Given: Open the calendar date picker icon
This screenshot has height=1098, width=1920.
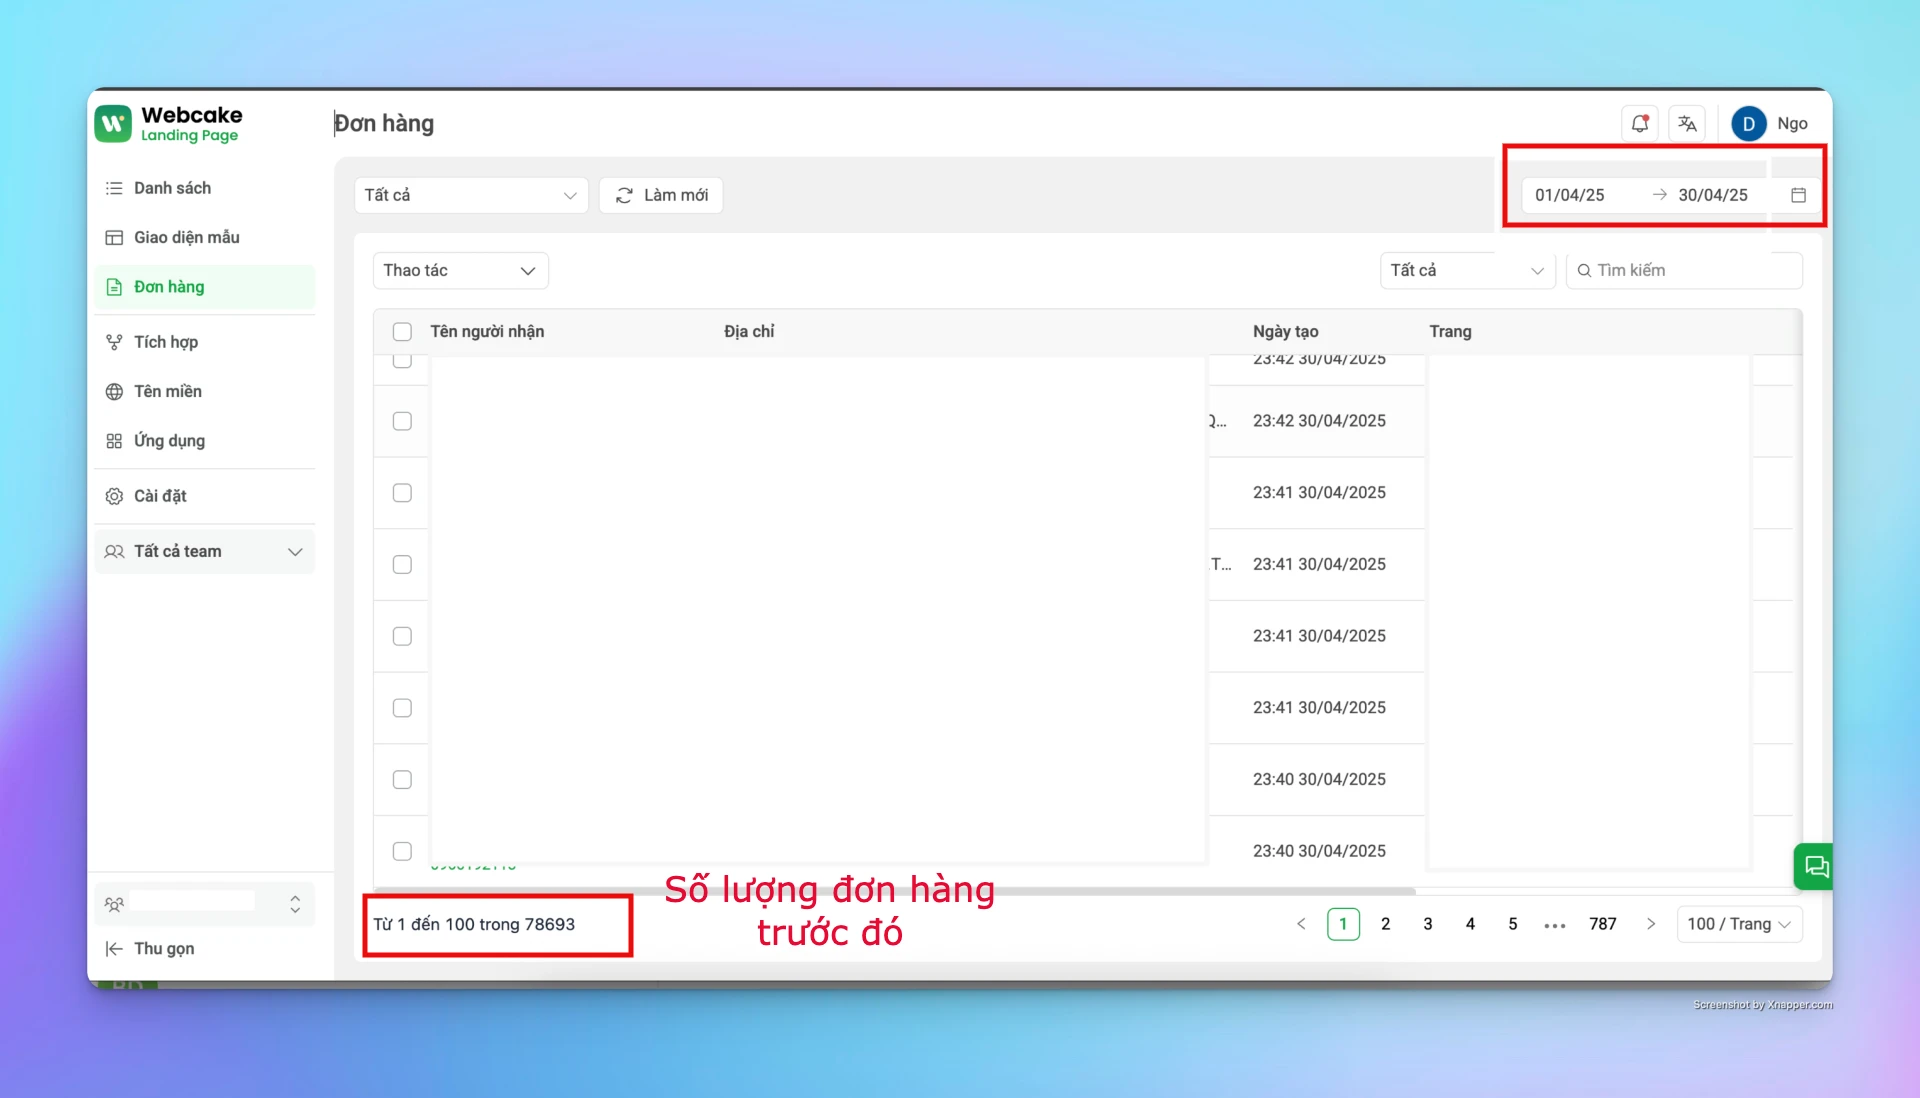Looking at the screenshot, I should coord(1798,195).
